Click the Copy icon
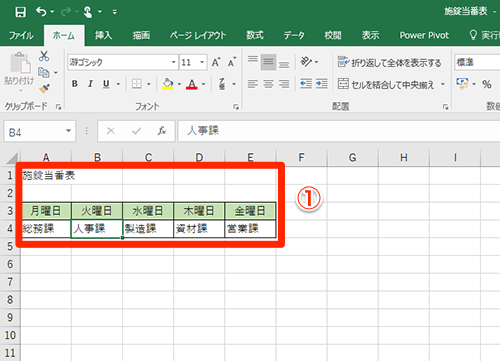 coord(44,72)
